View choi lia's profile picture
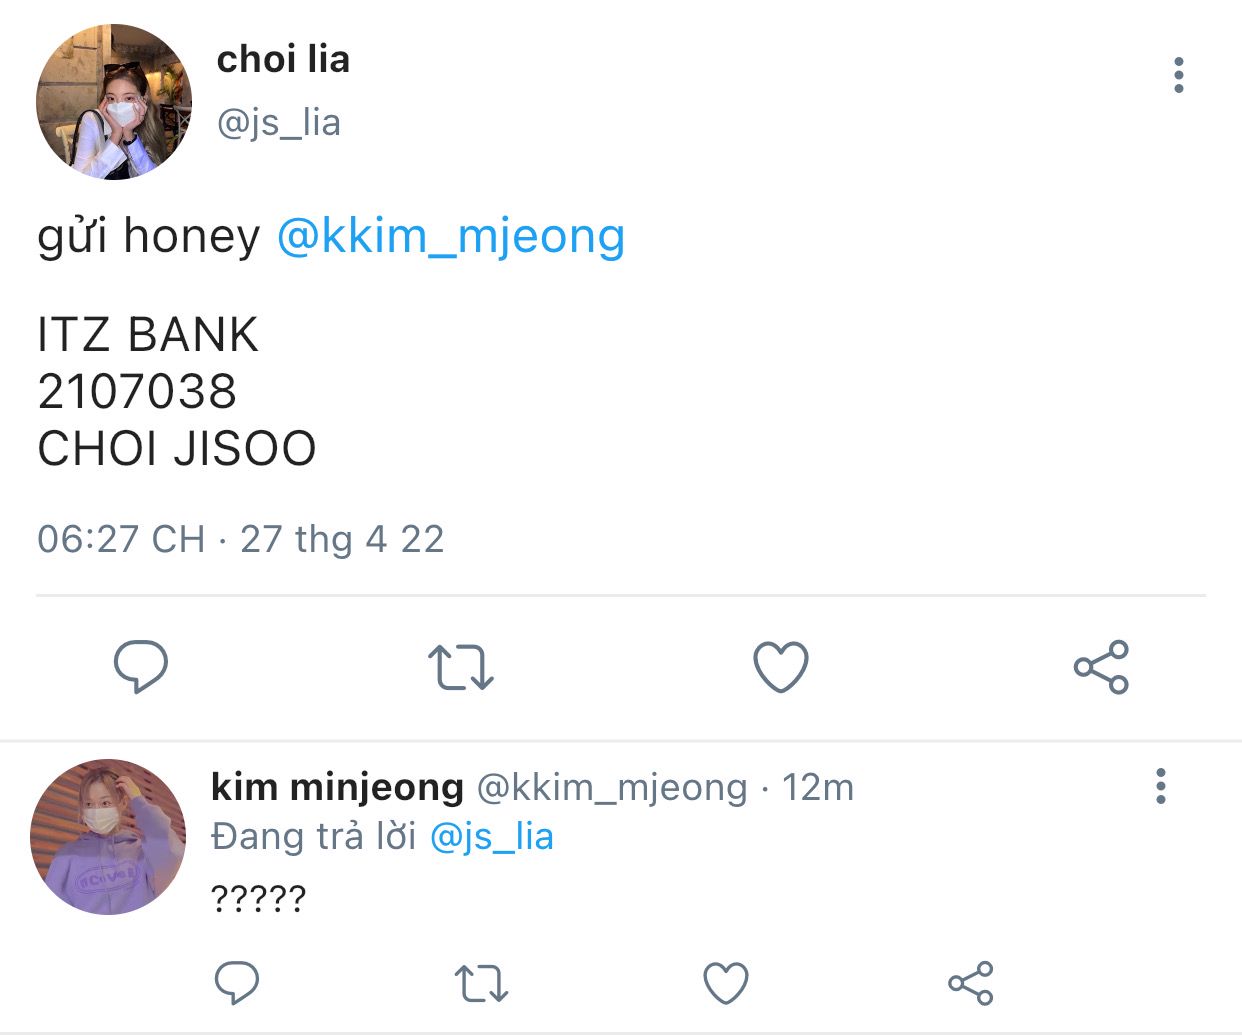This screenshot has width=1242, height=1035. point(113,102)
